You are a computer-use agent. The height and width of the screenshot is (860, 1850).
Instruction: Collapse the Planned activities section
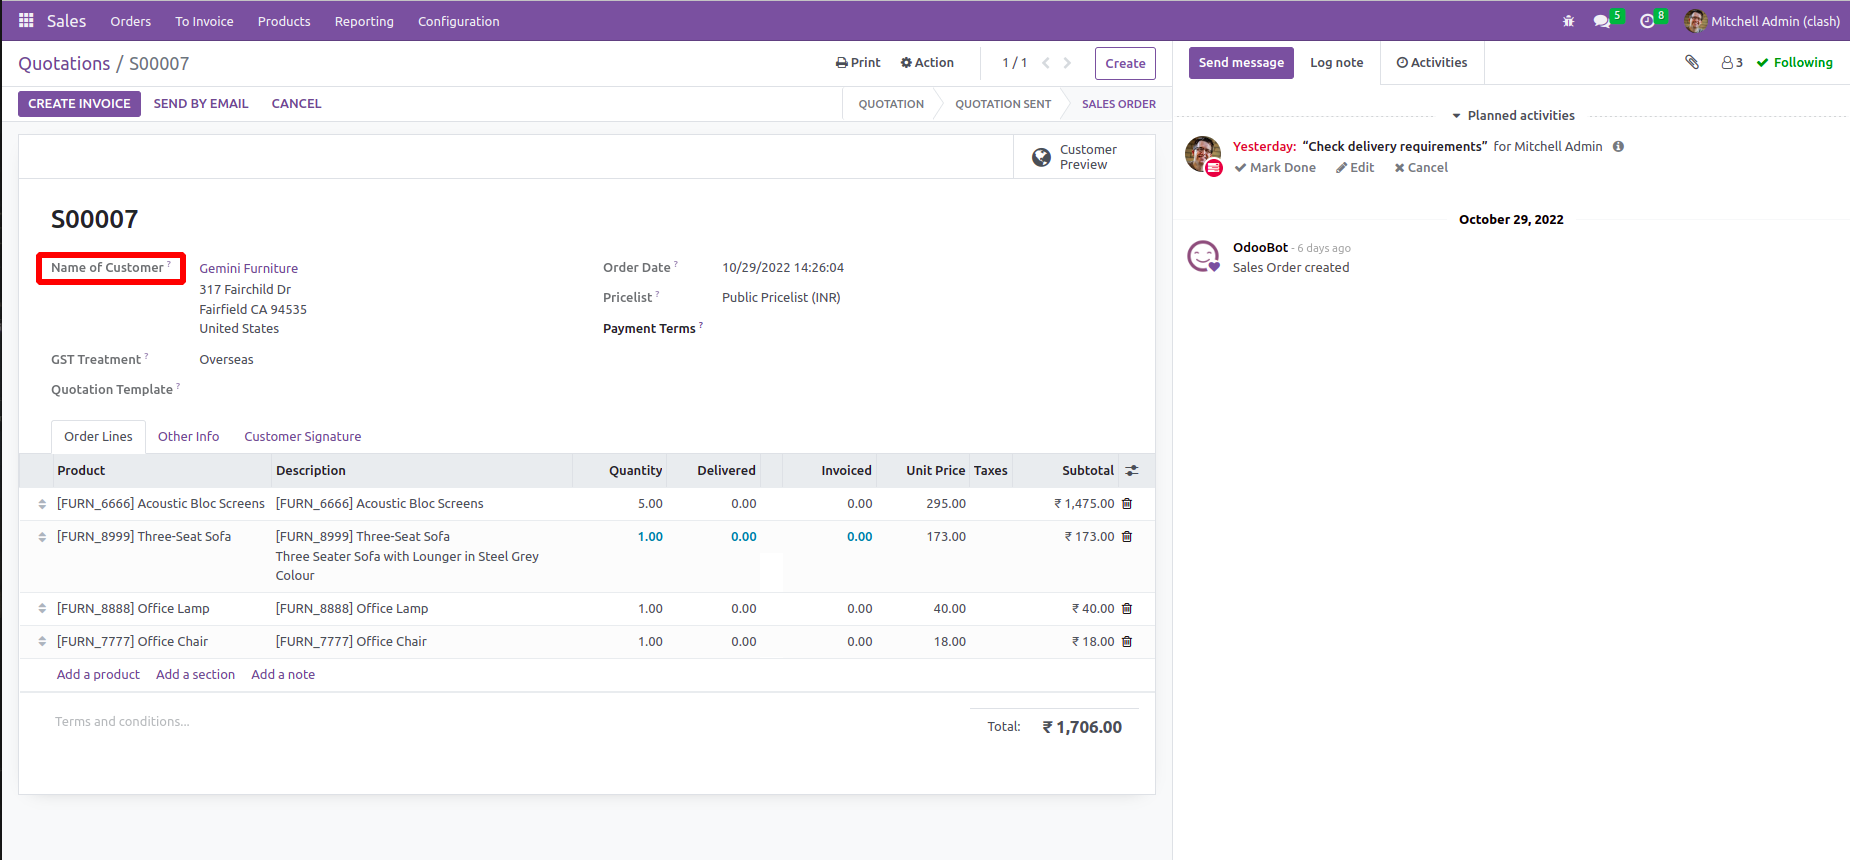tap(1513, 116)
